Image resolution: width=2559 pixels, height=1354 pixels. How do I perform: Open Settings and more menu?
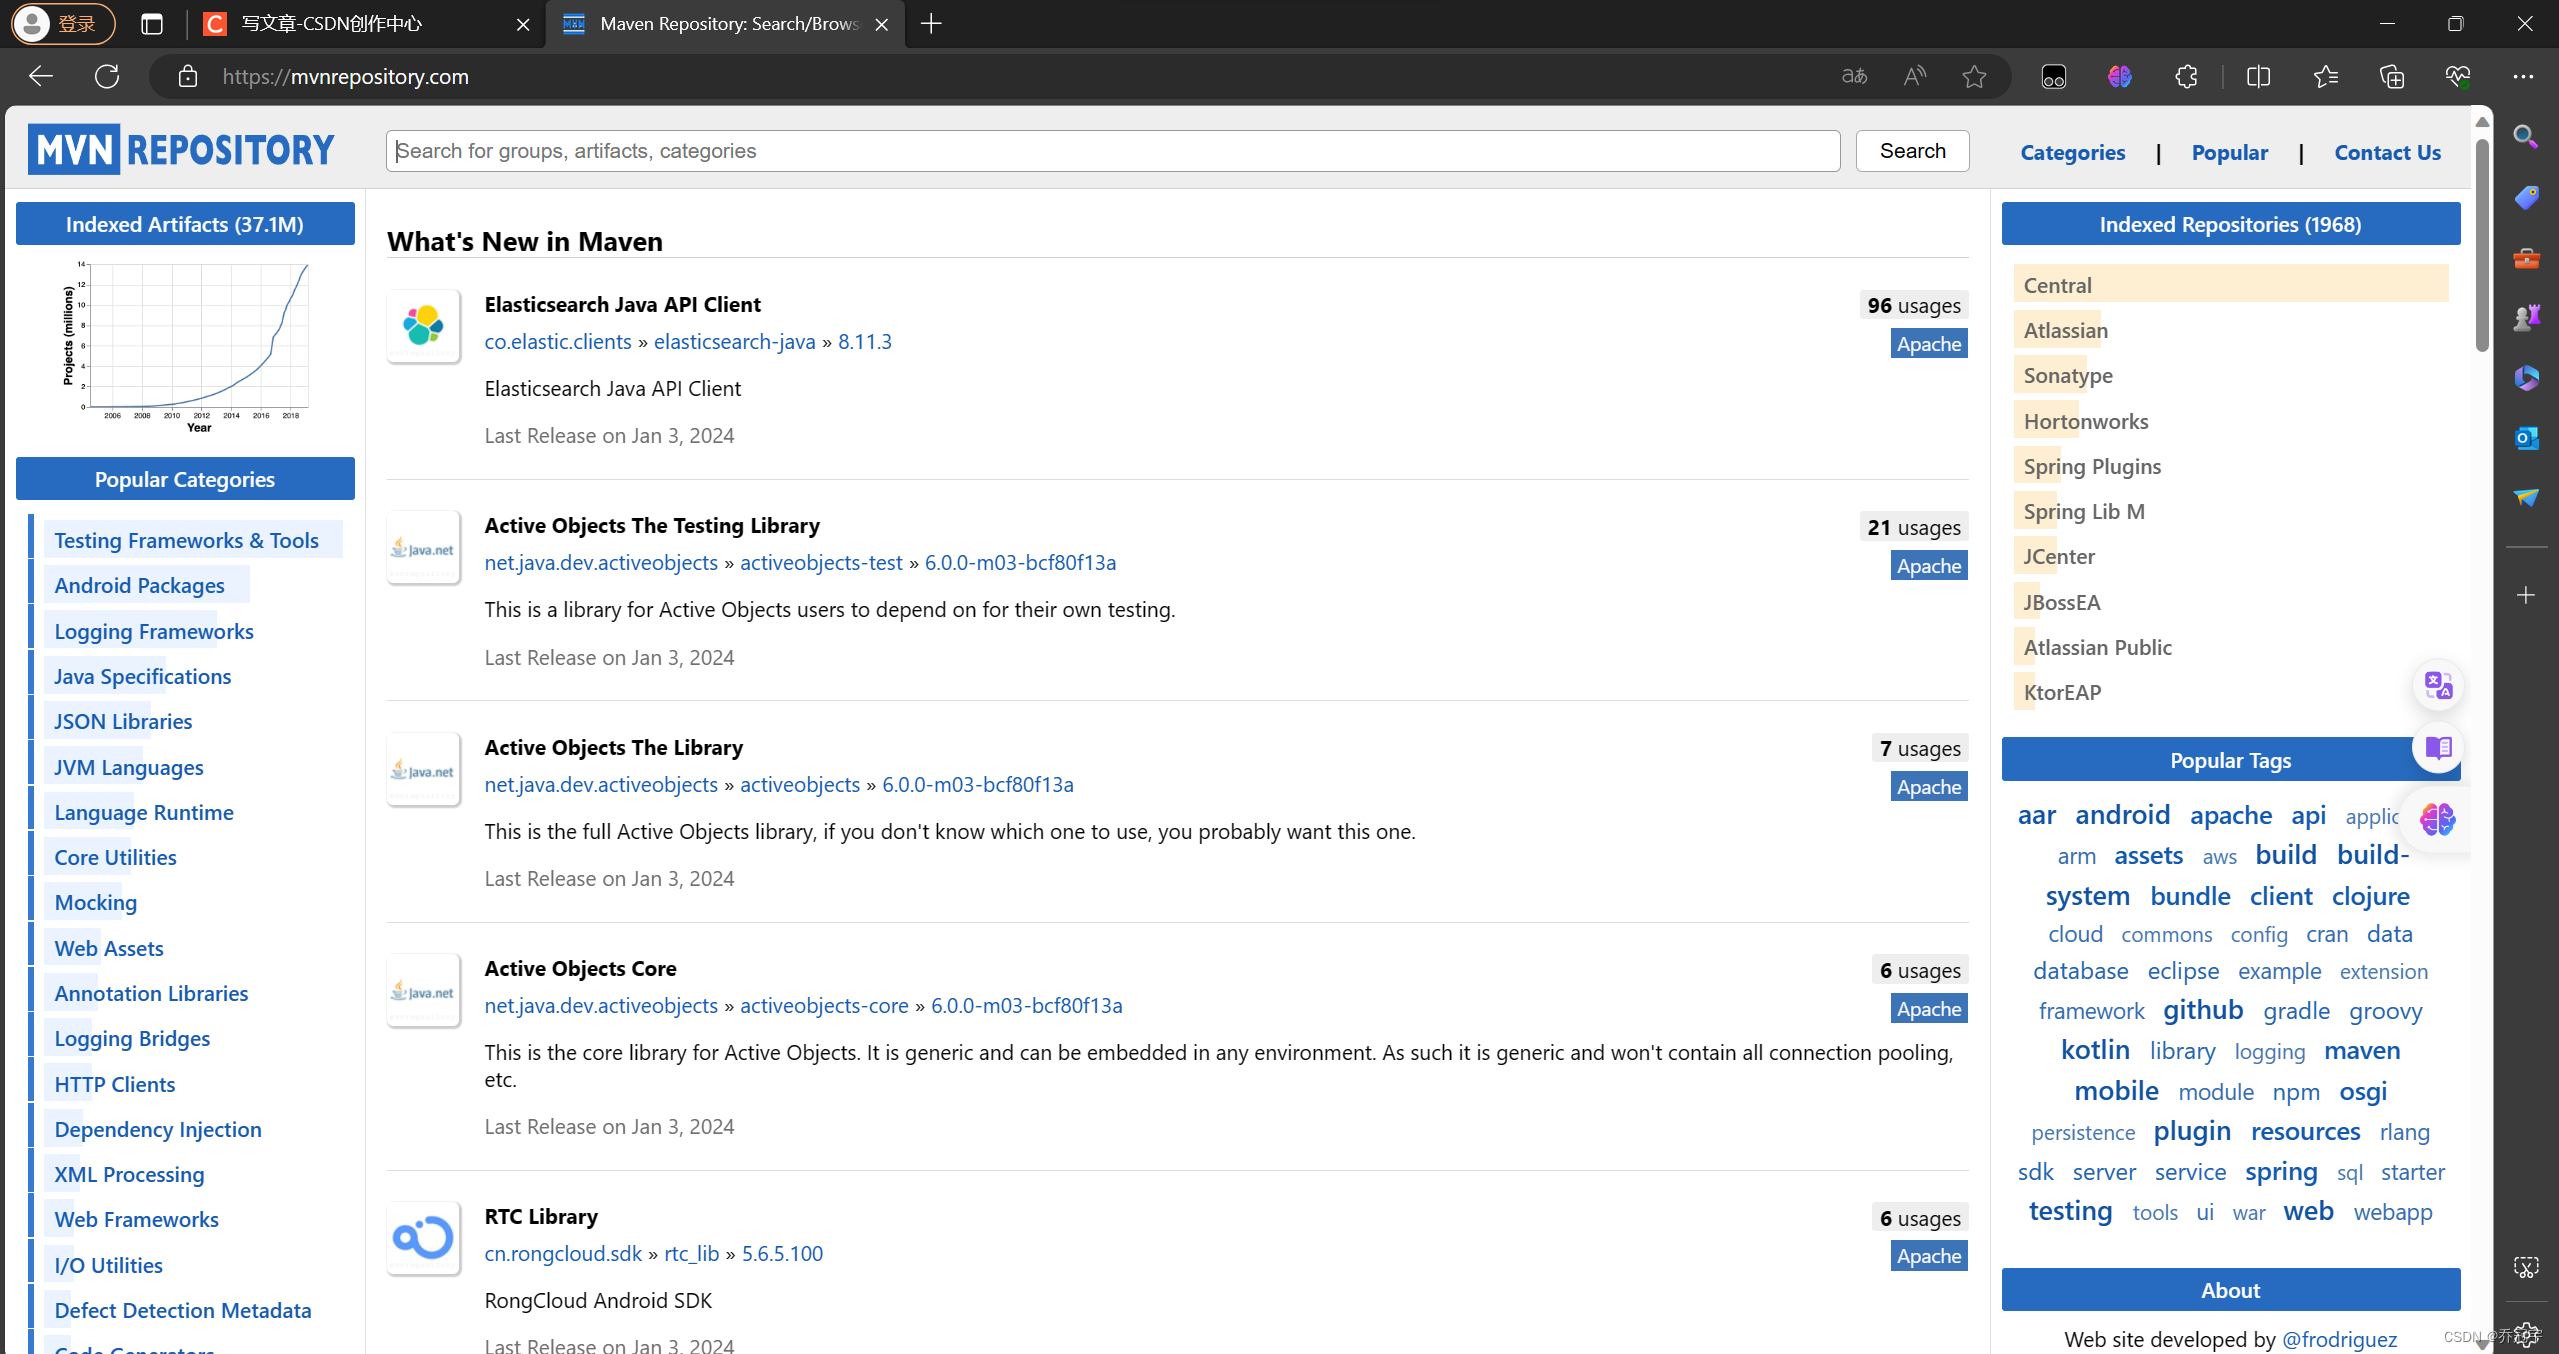click(2523, 76)
